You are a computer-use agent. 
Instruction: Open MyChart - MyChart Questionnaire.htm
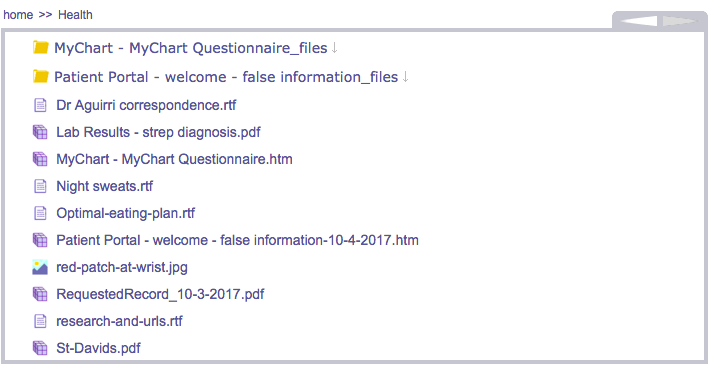pyautogui.click(x=174, y=159)
